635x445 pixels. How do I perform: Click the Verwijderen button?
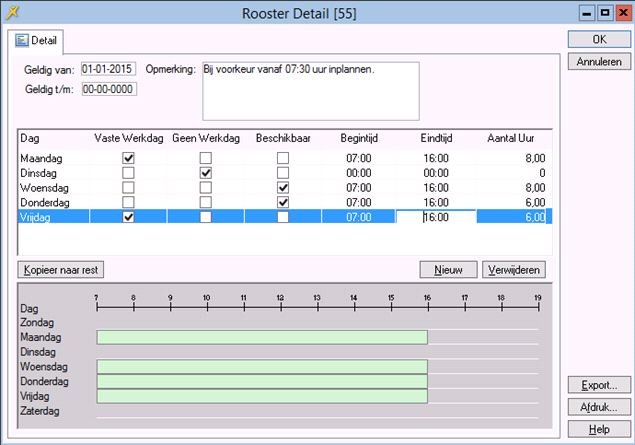(x=513, y=270)
